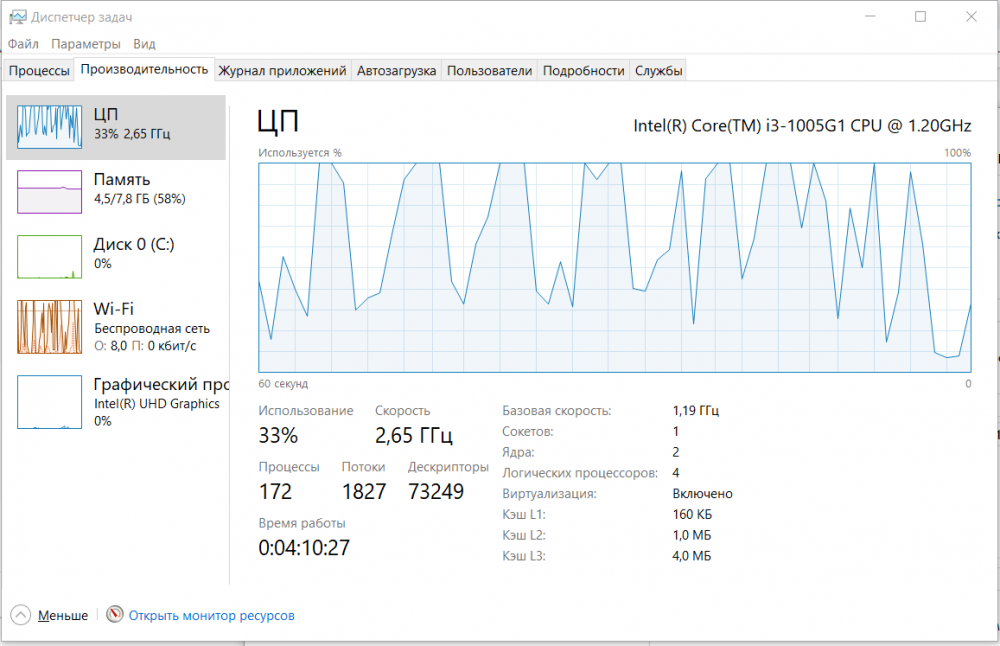Screen dimensions: 1000x646
Task: Click the Используется % graph label
Action: tap(300, 152)
